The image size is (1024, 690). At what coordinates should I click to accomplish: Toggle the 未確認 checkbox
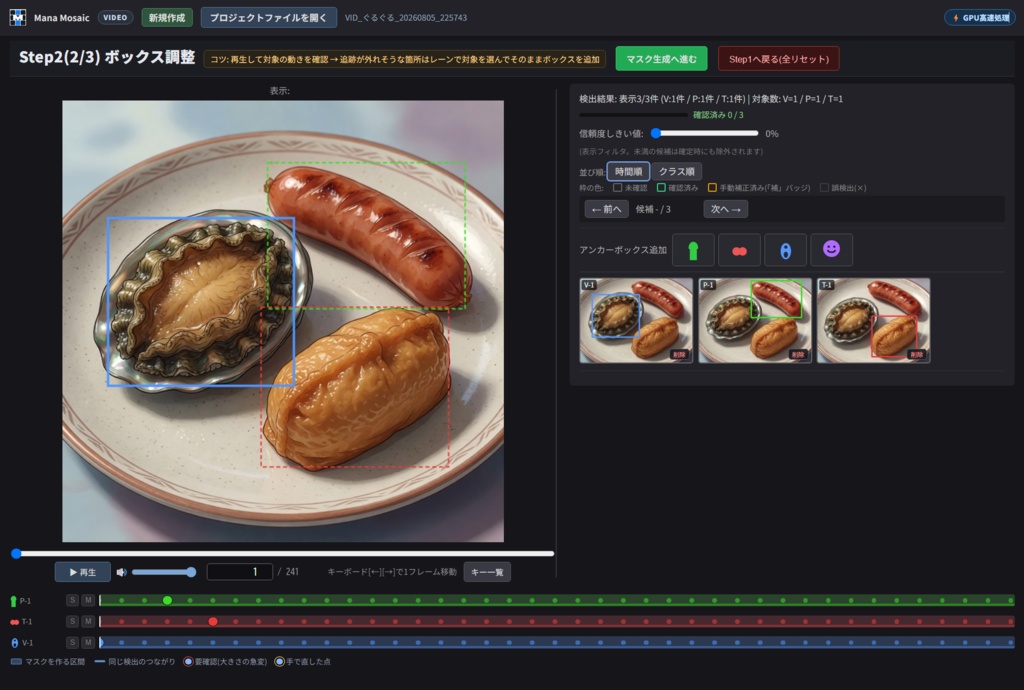pos(617,187)
